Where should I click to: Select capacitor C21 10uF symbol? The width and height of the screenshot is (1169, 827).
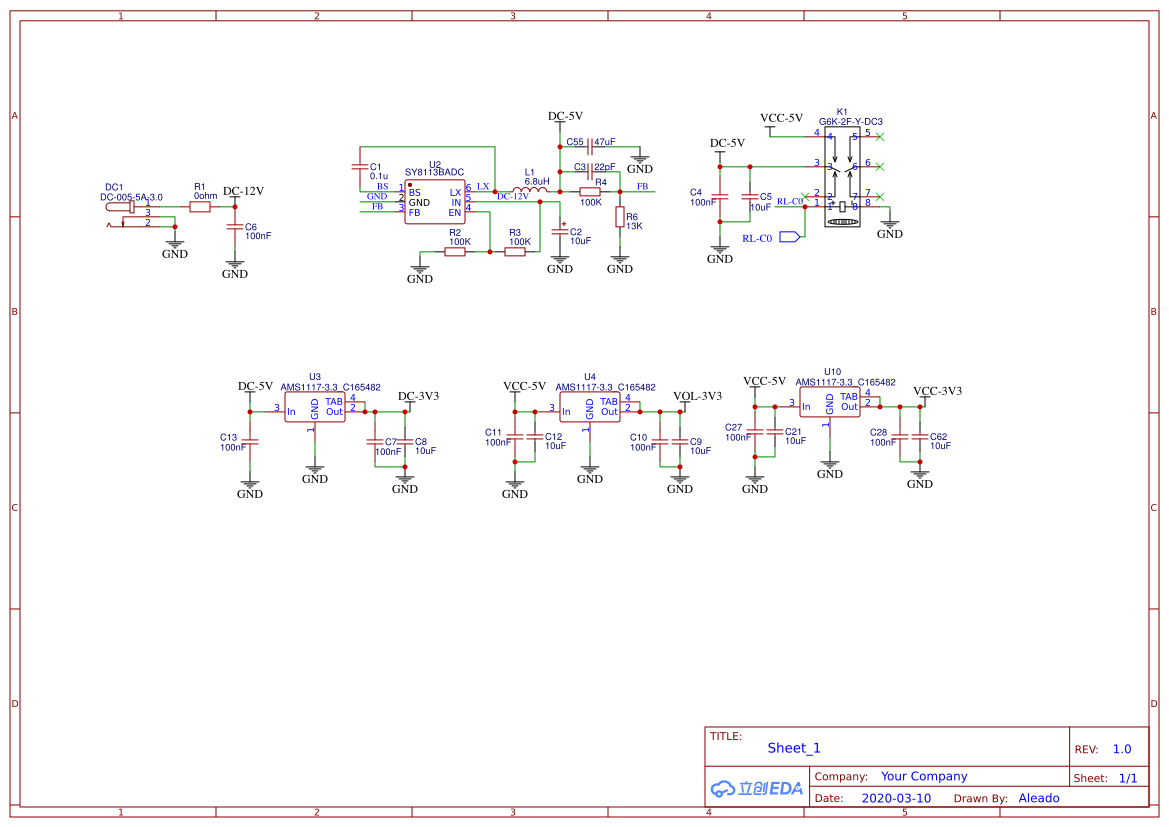775,432
